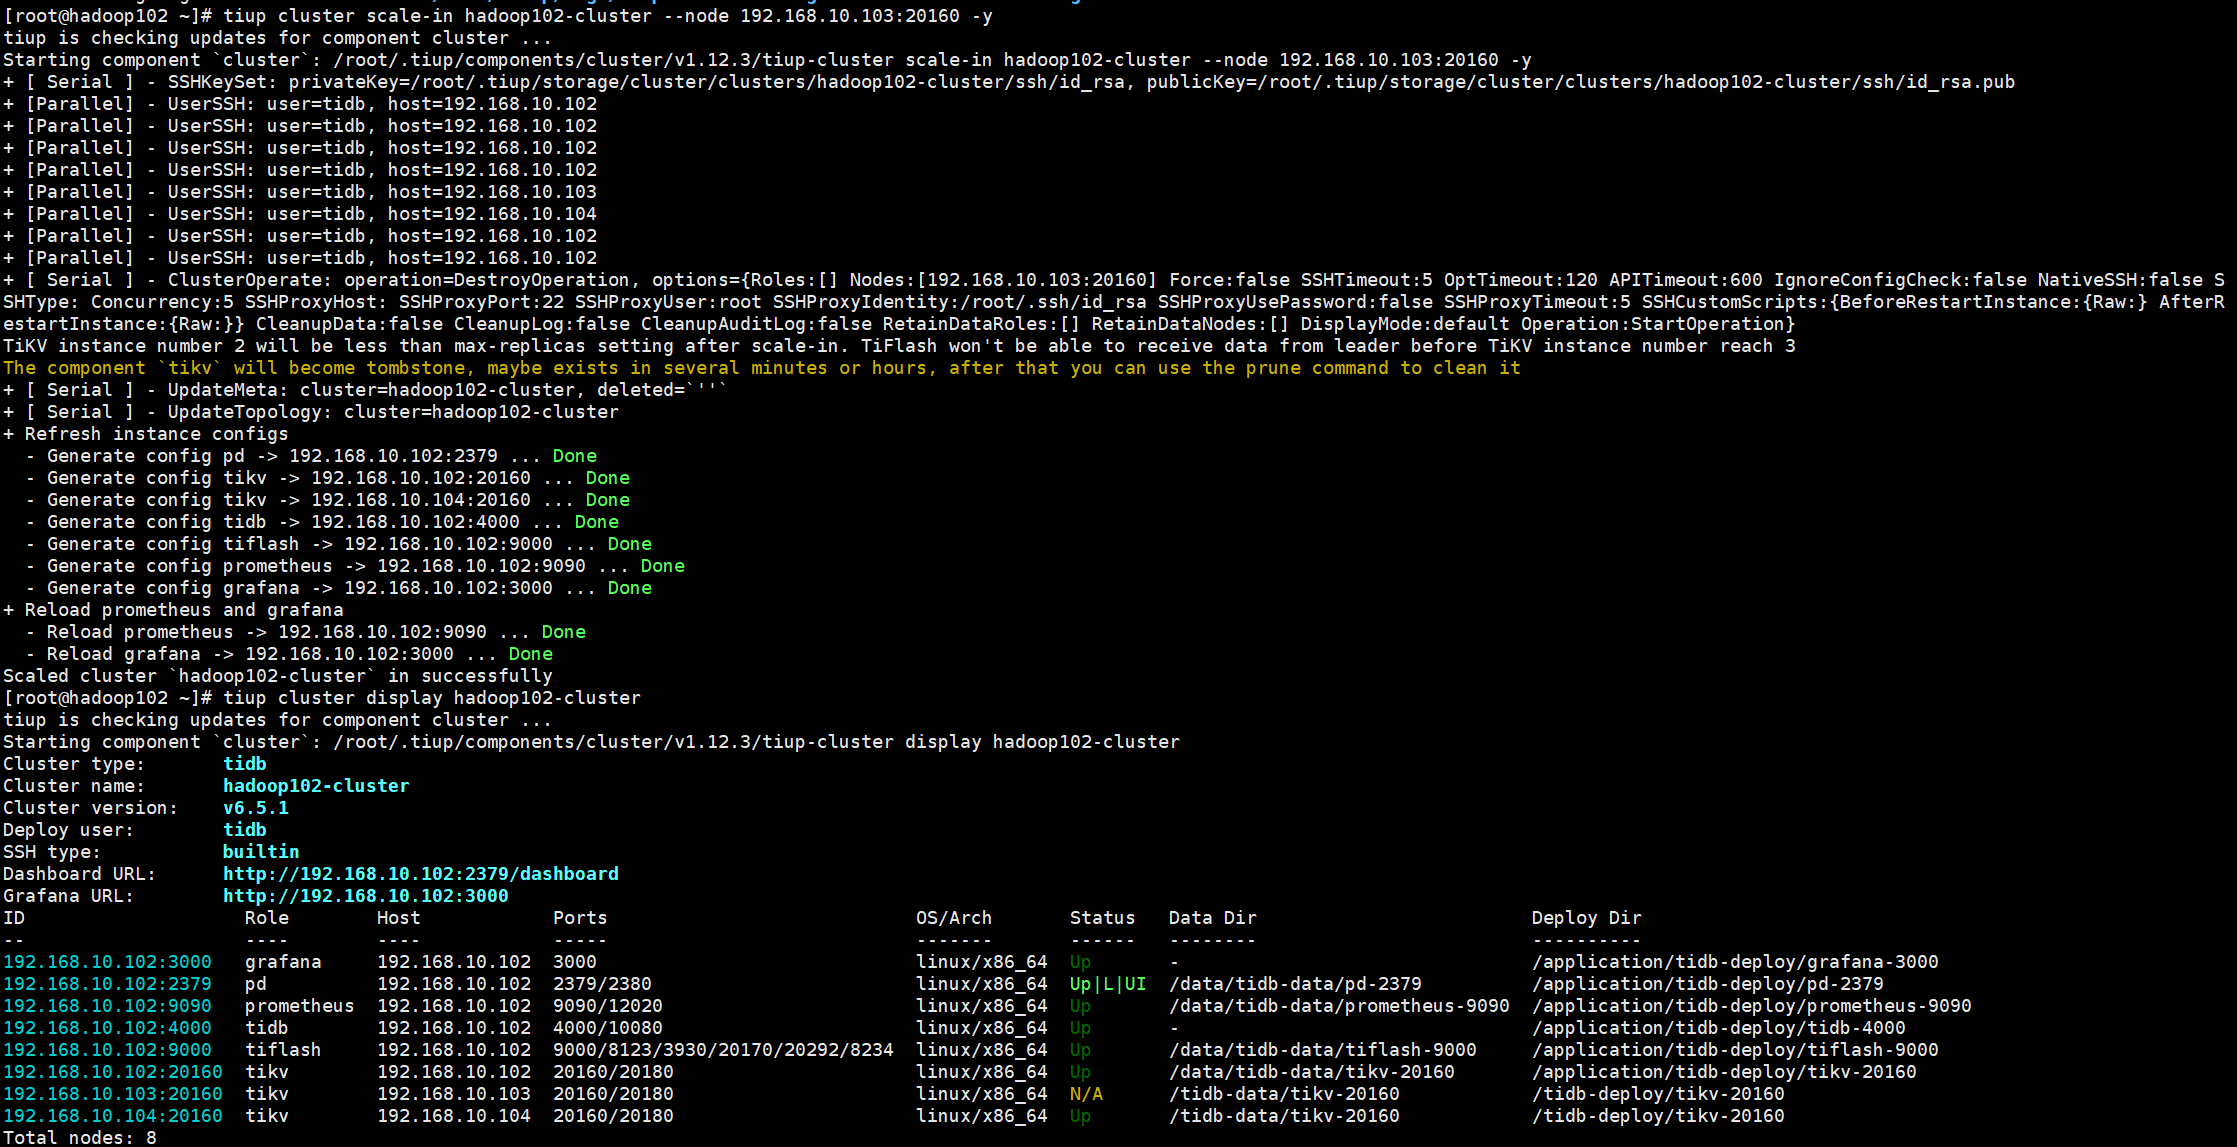Click the ID 192.168.10.102:20160 tikv row
2237x1147 pixels.
click(x=959, y=1072)
